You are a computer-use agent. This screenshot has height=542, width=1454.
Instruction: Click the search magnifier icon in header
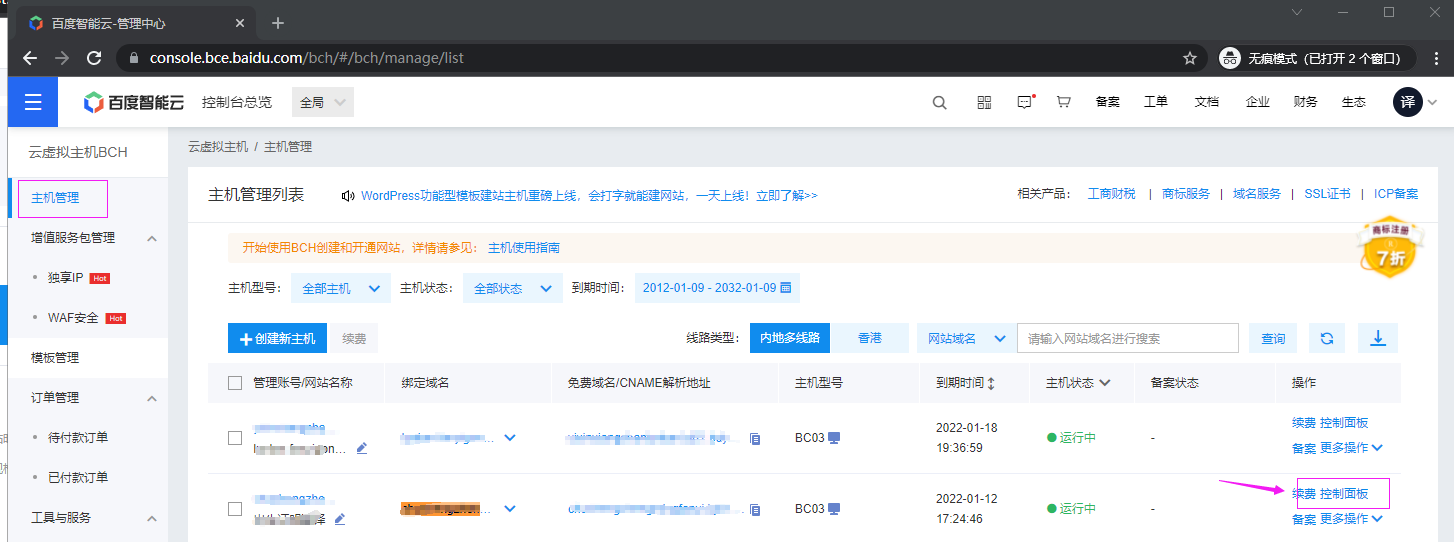(939, 102)
